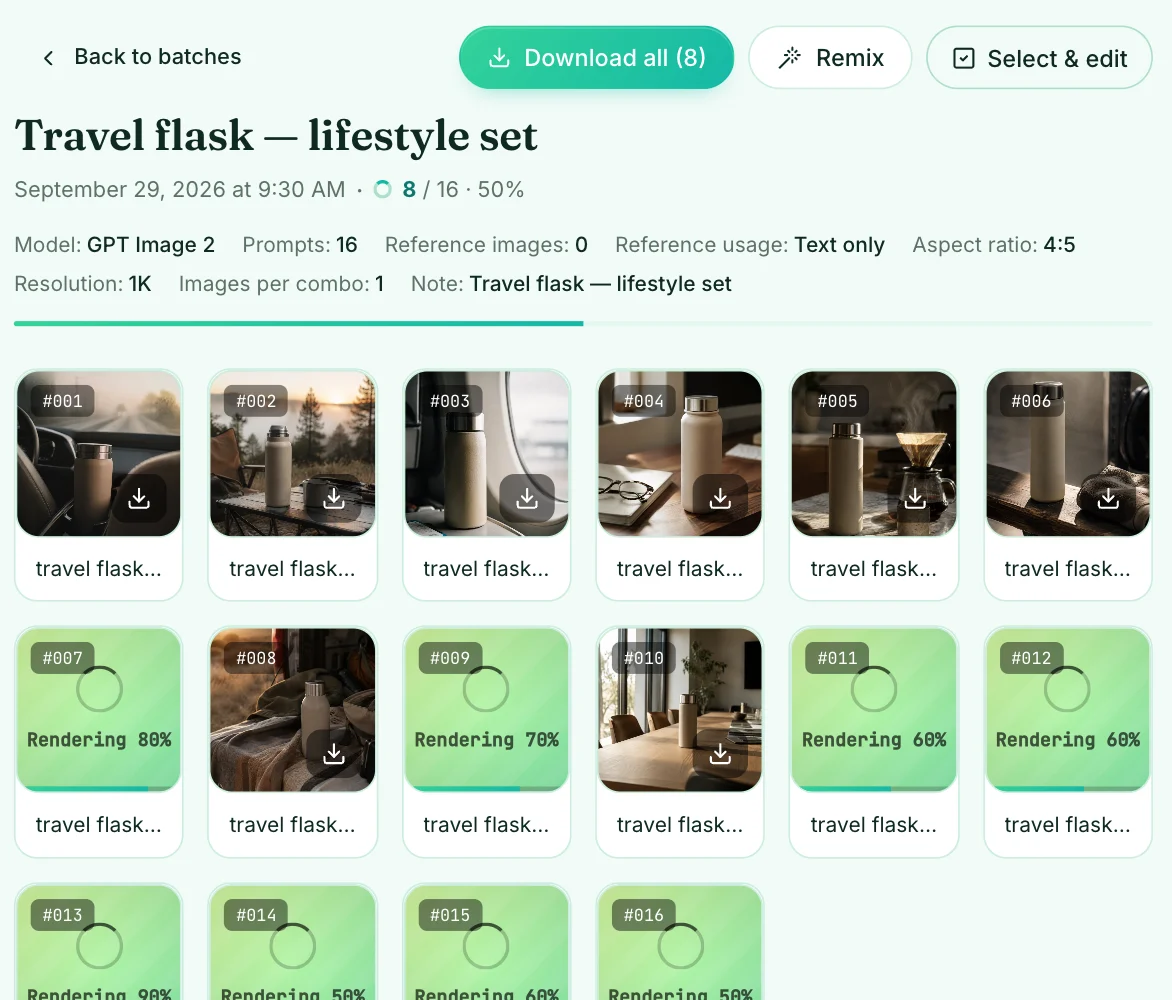Screen dimensions: 1172x1000
Task: Click the download icon on image #001
Action: pyautogui.click(x=139, y=498)
